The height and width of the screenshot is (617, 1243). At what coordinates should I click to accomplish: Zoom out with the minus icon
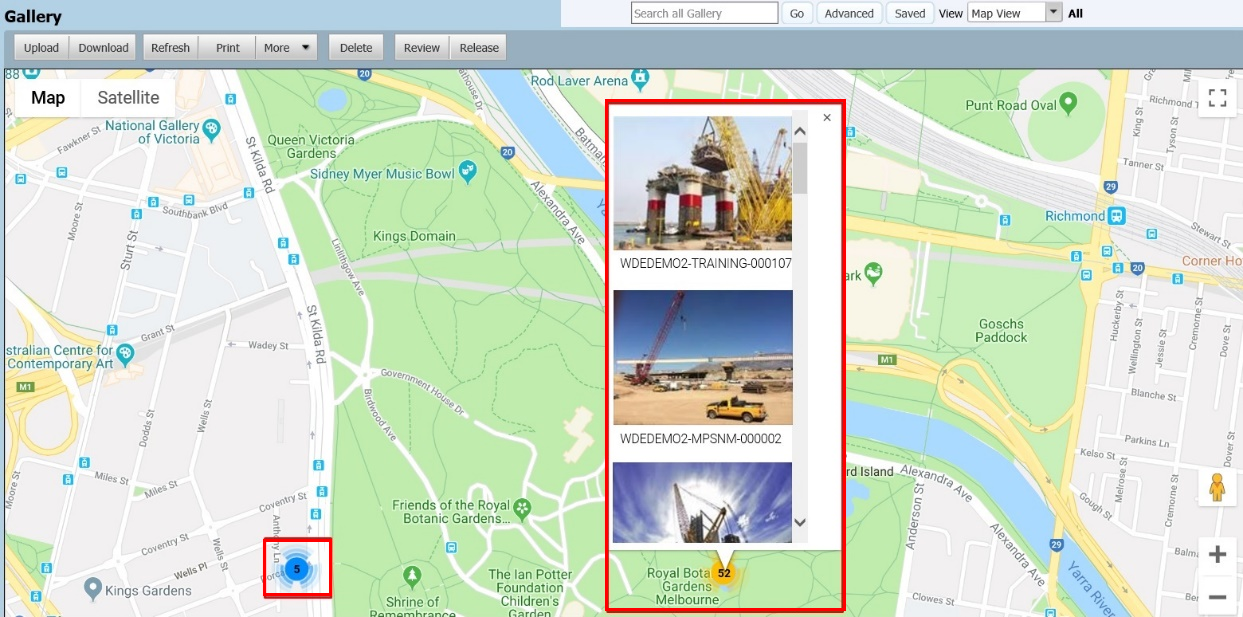pyautogui.click(x=1216, y=597)
